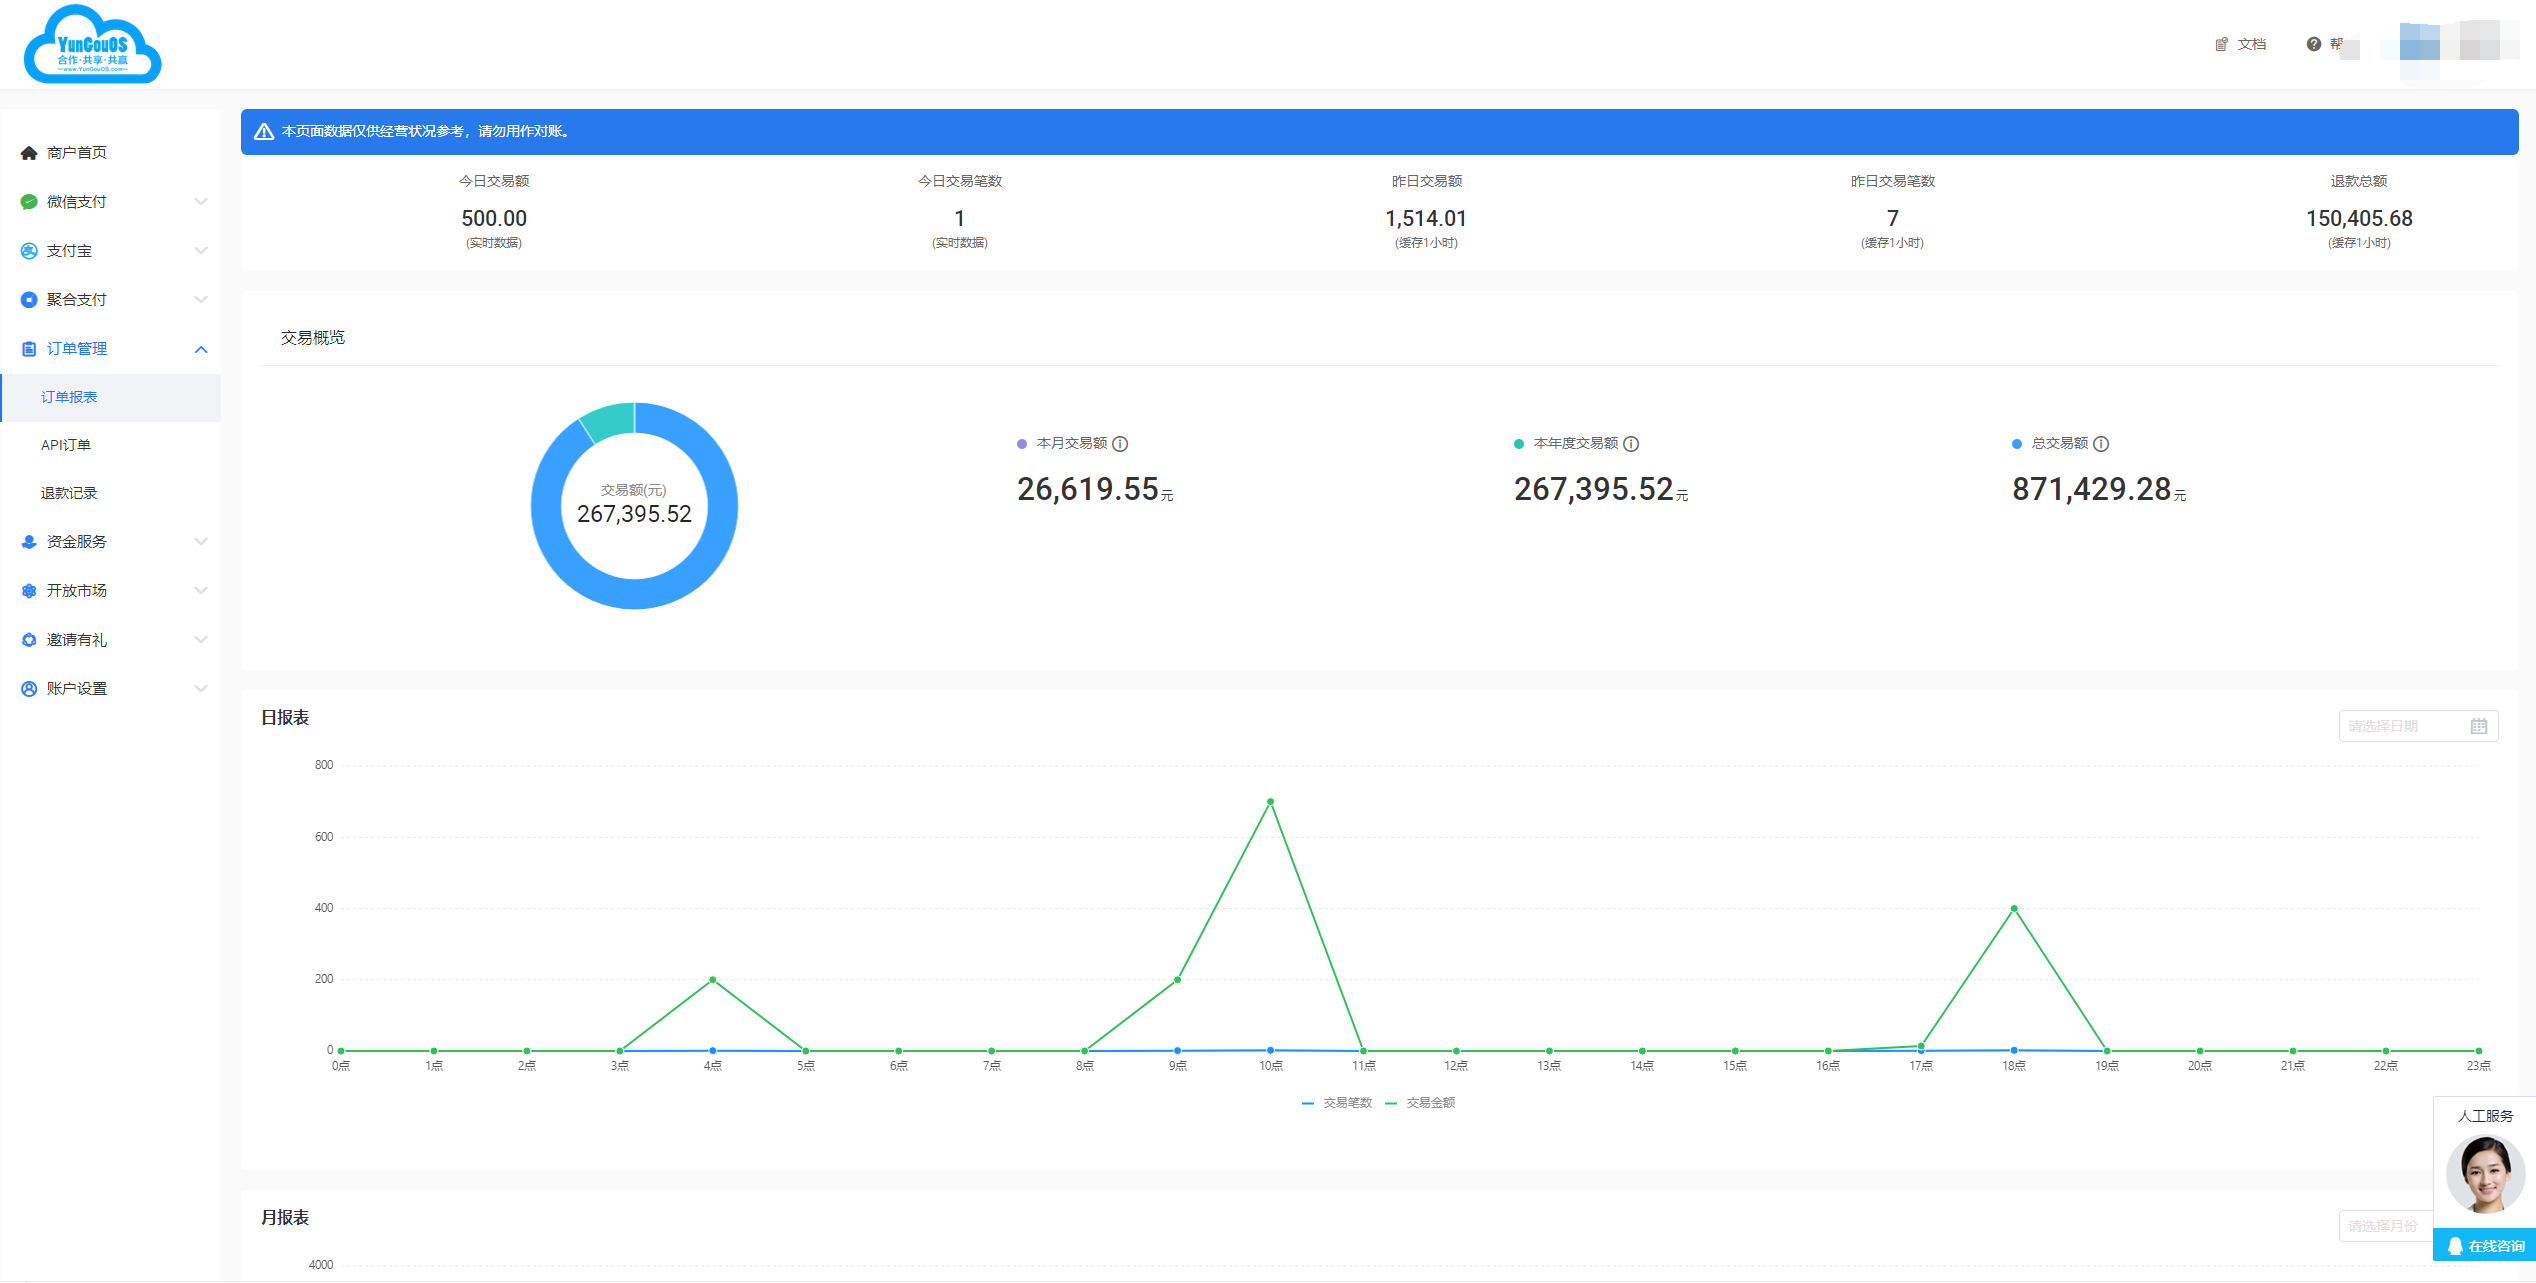Screen dimensions: 2536x1283
Task: Expand the 聚合支付 menu chevron
Action: (201, 300)
